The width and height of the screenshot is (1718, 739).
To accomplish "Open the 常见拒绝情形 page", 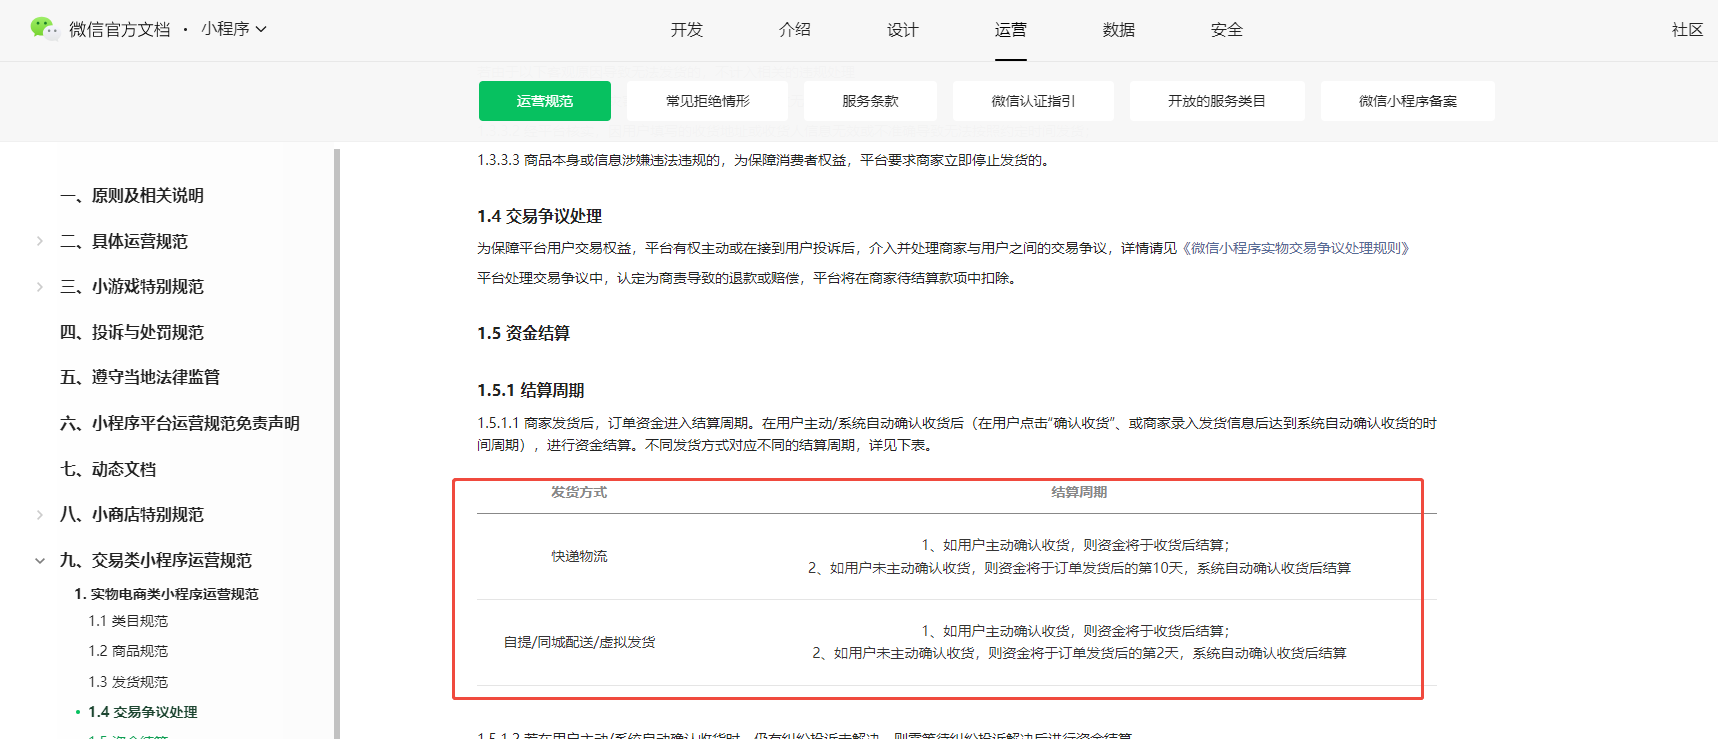I will (x=708, y=101).
